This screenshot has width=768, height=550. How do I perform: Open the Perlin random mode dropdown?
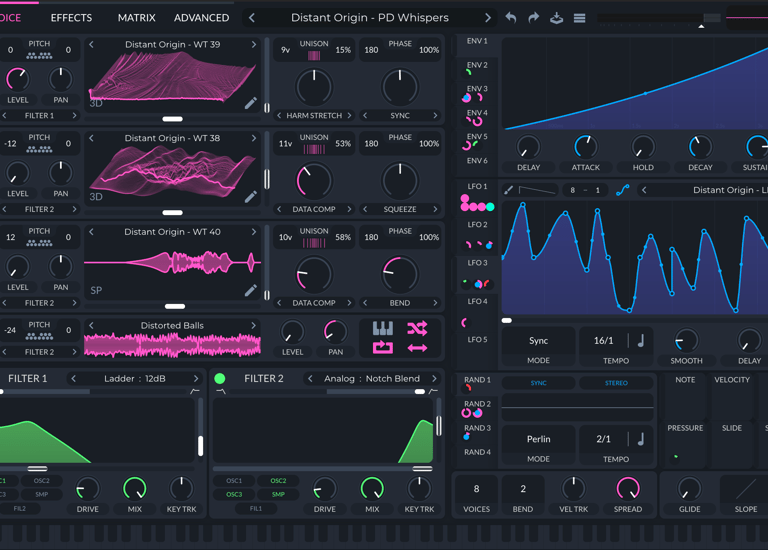pyautogui.click(x=538, y=439)
